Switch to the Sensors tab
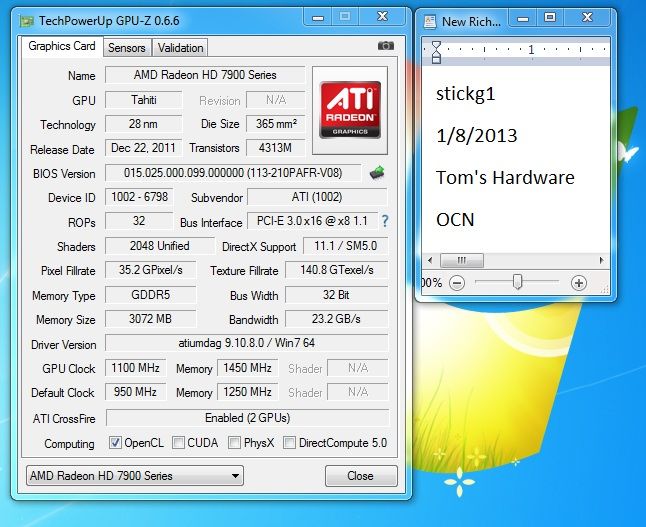The width and height of the screenshot is (646, 527). click(127, 48)
